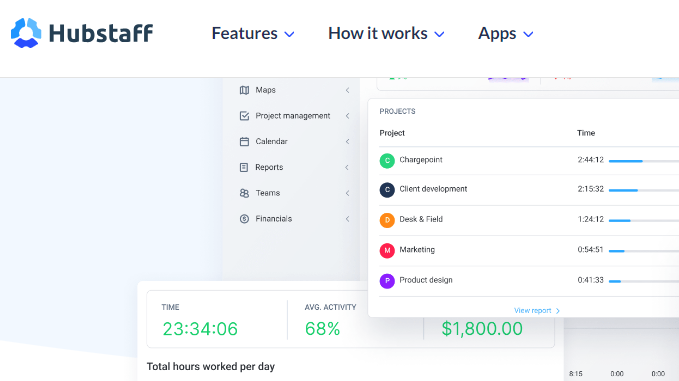
Task: Click the AVG. ACTIVITY label
Action: coord(330,307)
